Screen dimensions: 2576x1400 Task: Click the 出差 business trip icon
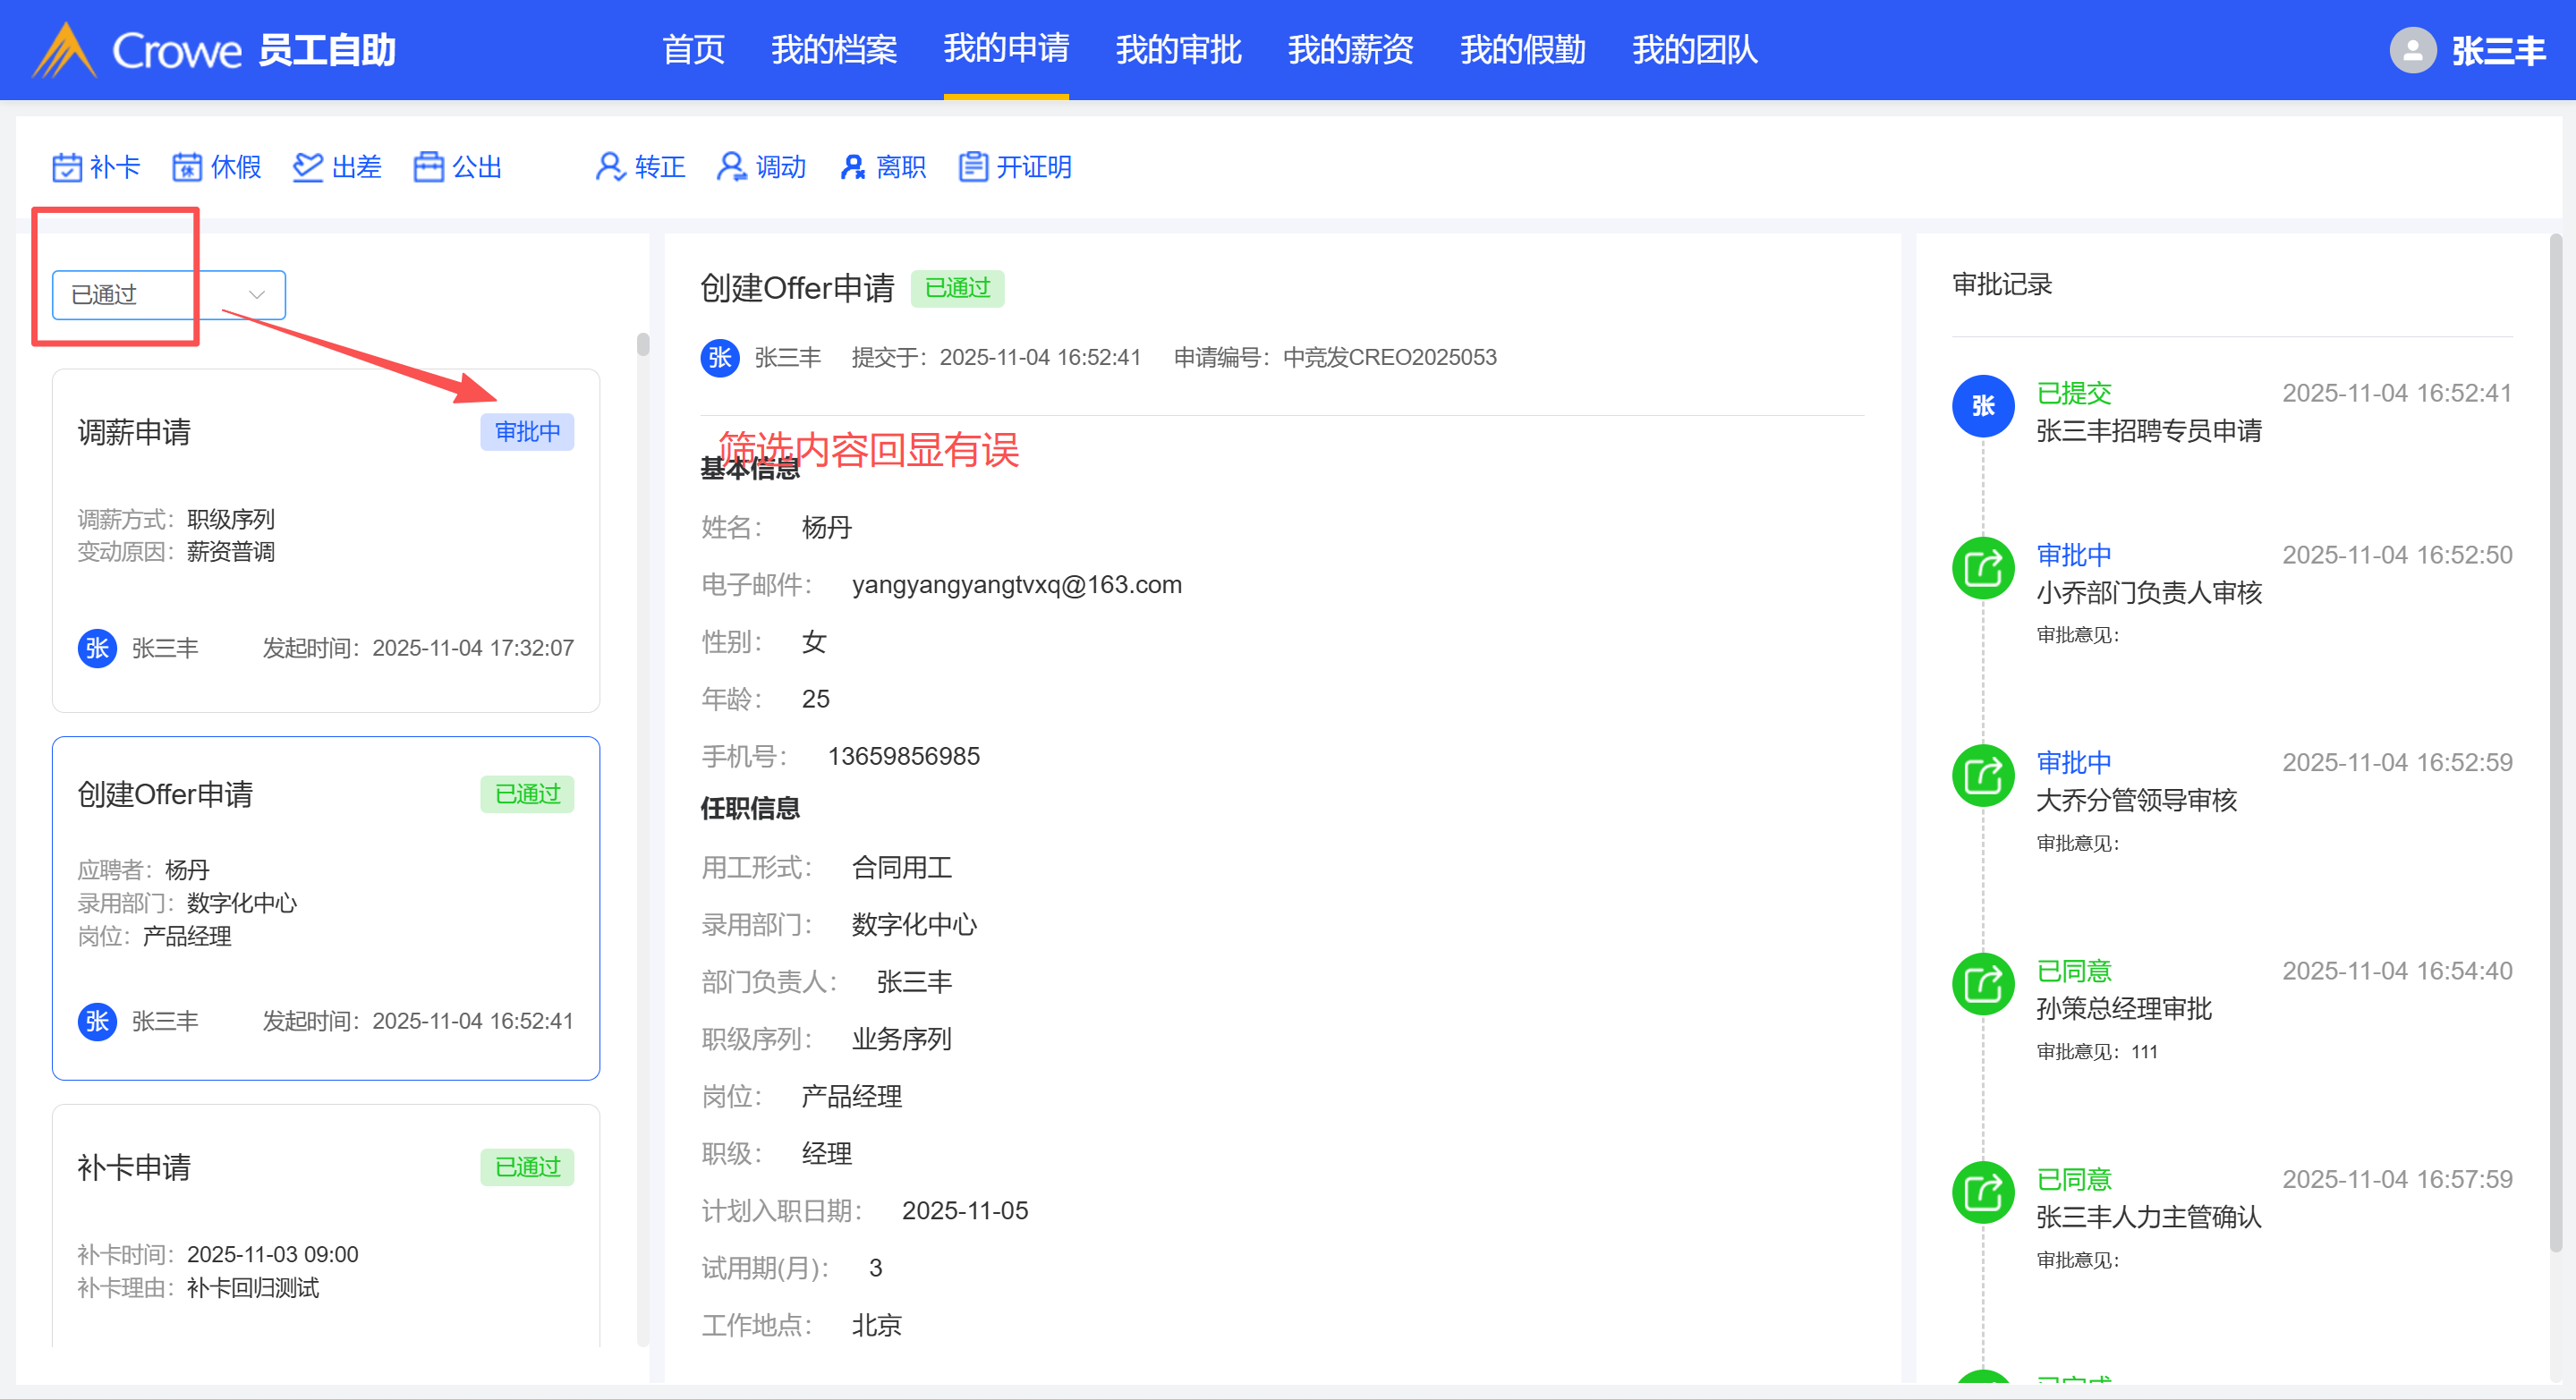tap(308, 167)
